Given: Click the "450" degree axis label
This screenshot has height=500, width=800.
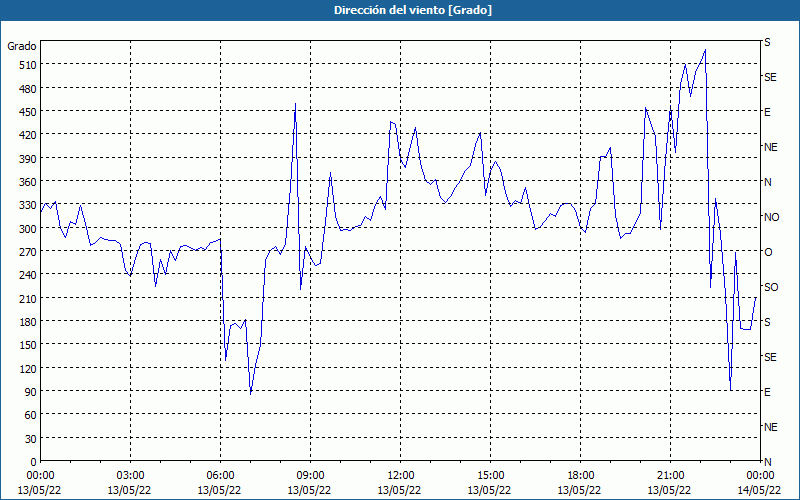Looking at the screenshot, I should pyautogui.click(x=29, y=112).
